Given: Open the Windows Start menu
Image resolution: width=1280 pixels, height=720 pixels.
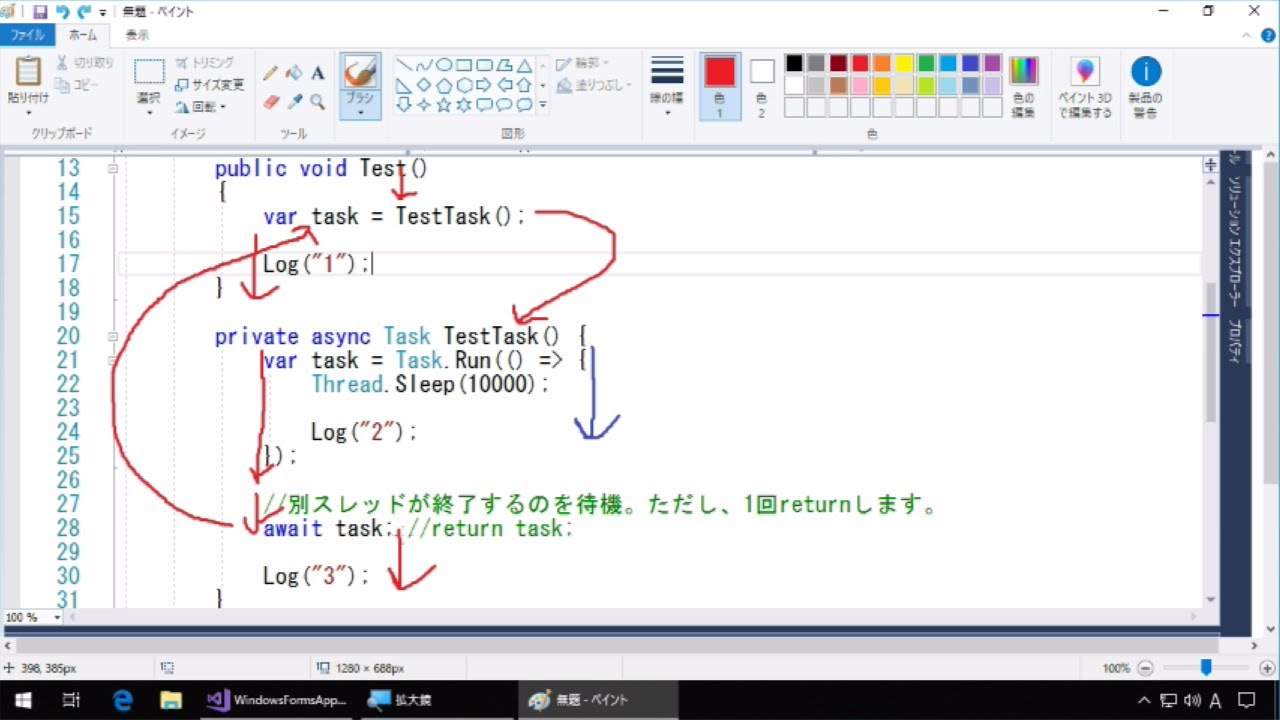Looking at the screenshot, I should click(23, 700).
